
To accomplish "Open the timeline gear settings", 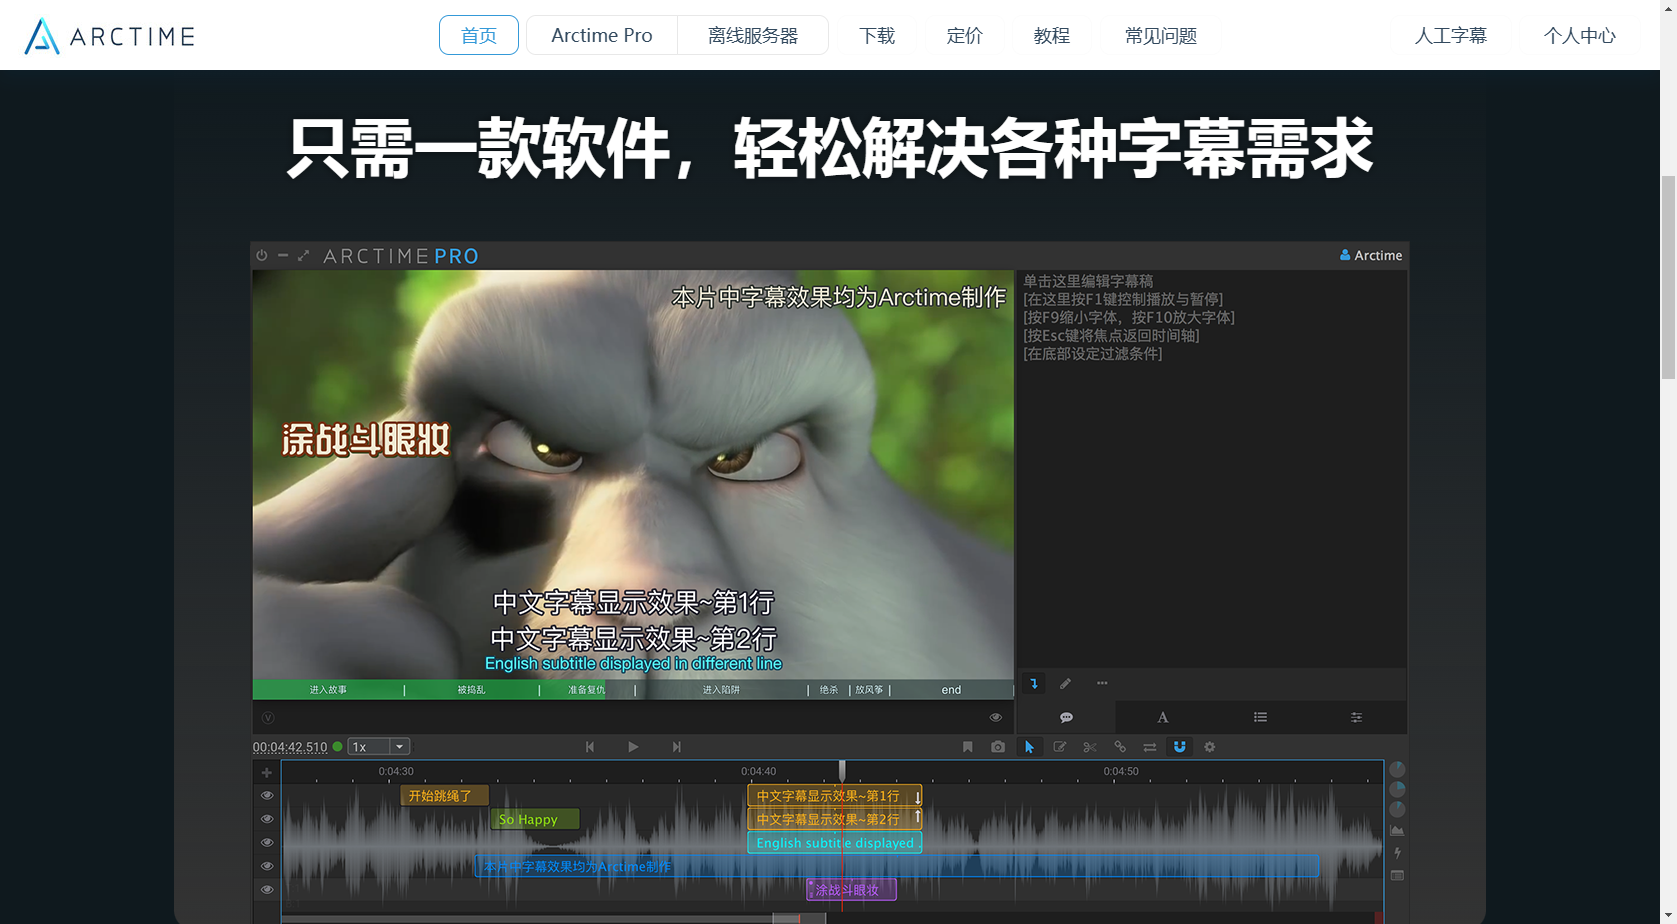I will pyautogui.click(x=1210, y=747).
